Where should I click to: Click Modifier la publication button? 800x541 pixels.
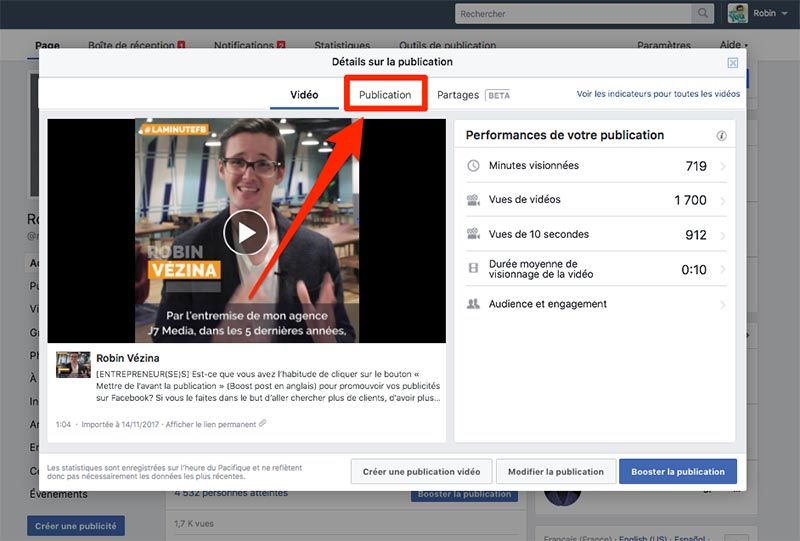point(555,472)
